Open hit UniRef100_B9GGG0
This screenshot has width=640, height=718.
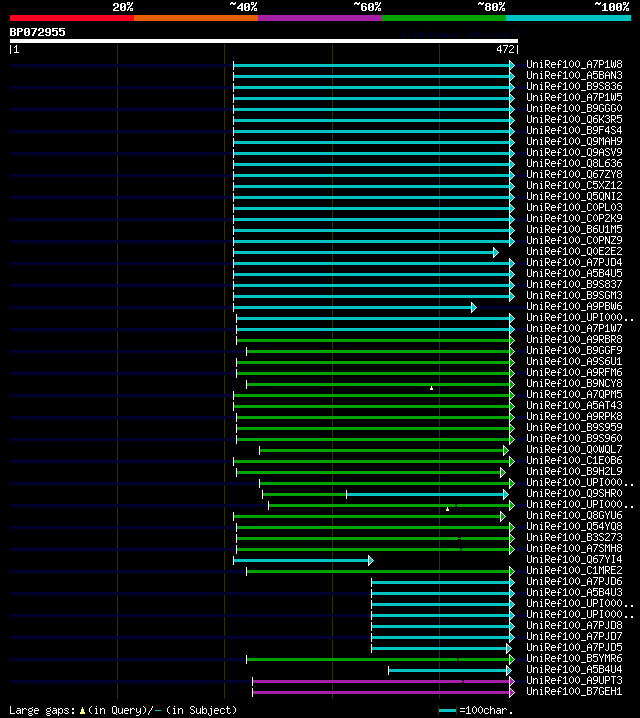[x=574, y=108]
